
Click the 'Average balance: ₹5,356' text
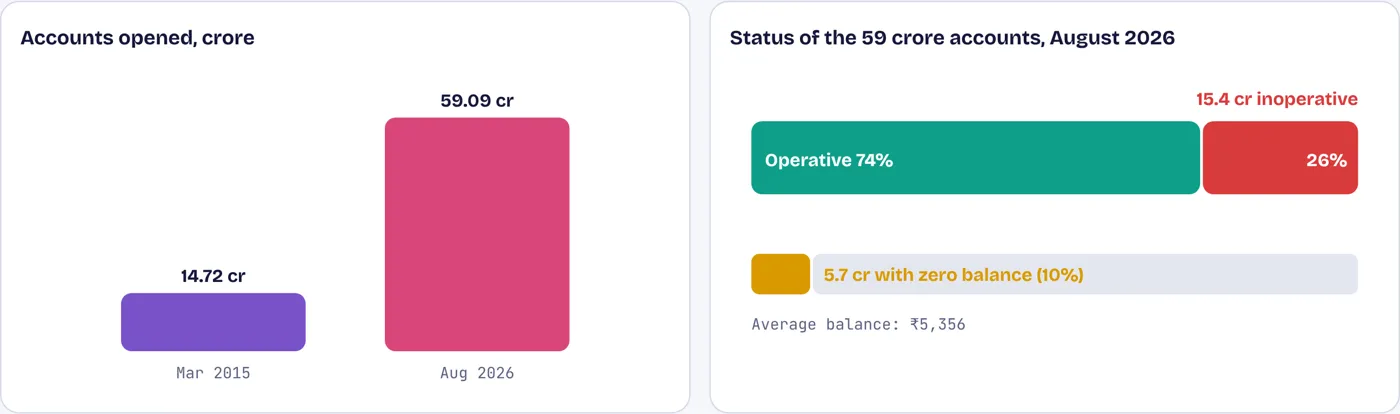pos(858,324)
